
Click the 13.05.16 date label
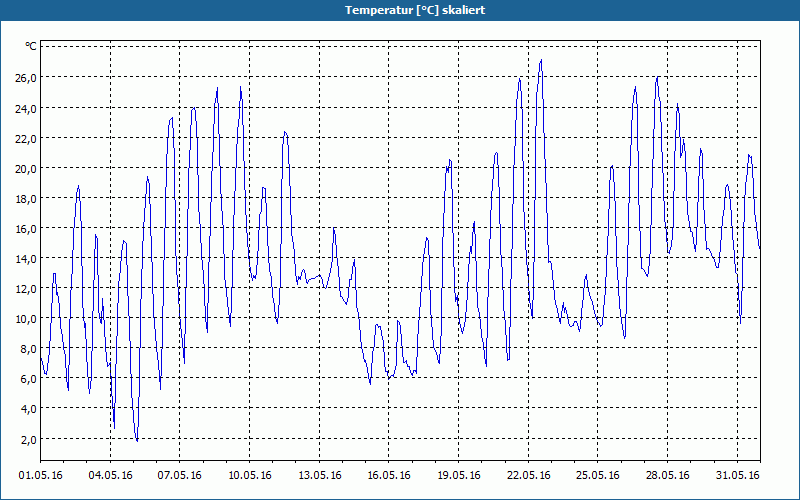[x=319, y=476]
